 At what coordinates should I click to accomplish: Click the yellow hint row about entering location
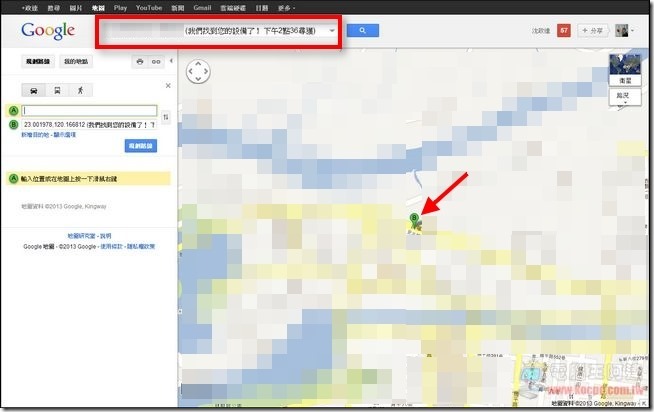pos(88,178)
